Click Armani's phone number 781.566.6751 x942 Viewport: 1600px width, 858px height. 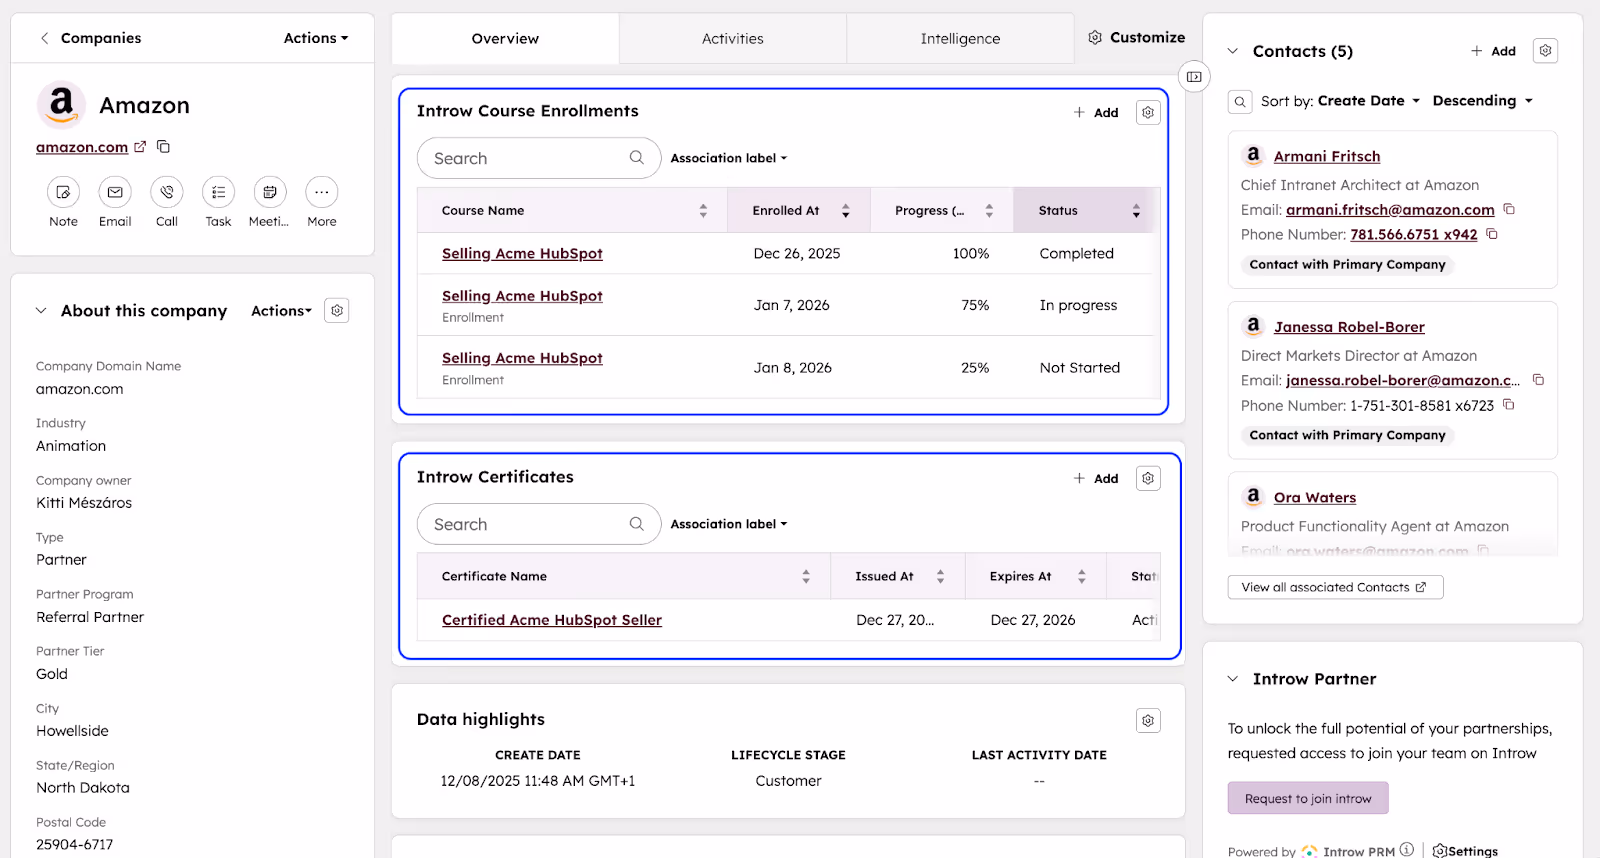coord(1414,234)
